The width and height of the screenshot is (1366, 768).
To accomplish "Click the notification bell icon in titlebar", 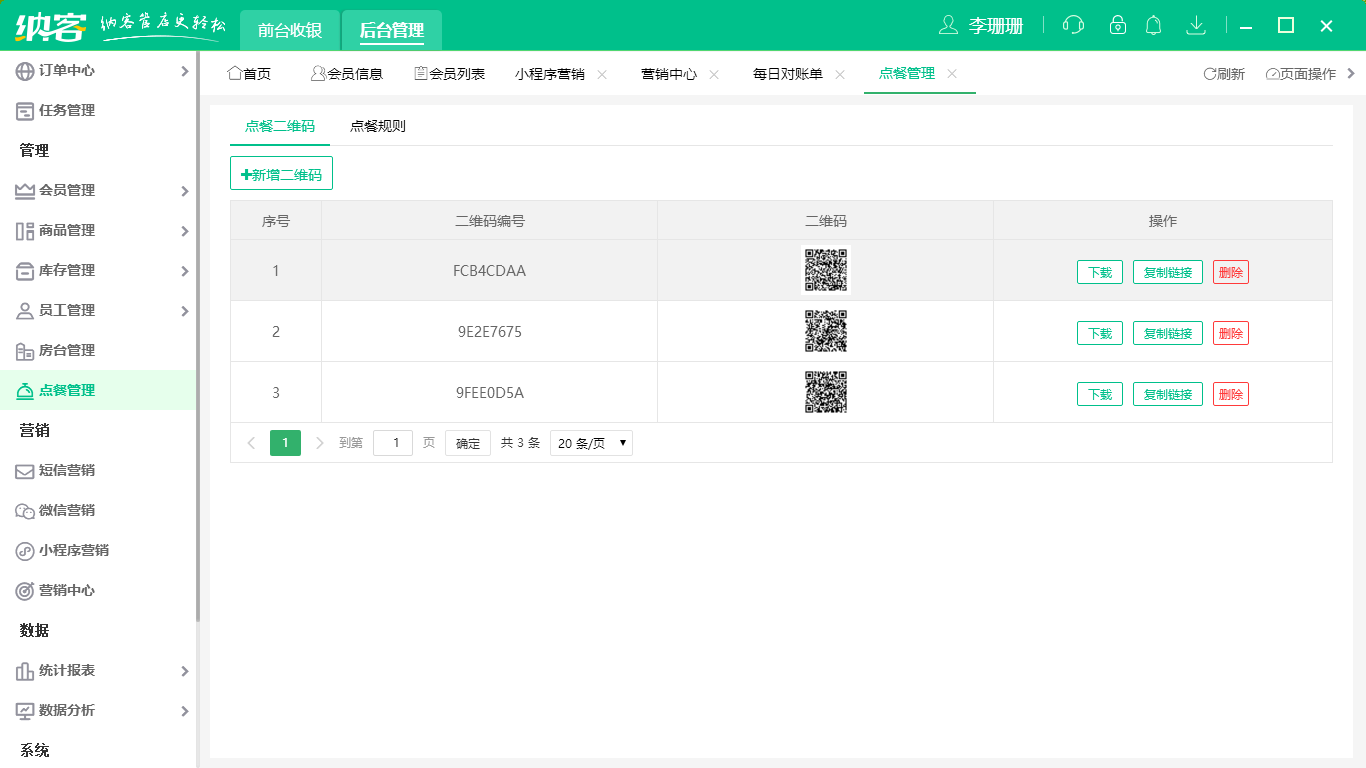I will (x=1153, y=24).
